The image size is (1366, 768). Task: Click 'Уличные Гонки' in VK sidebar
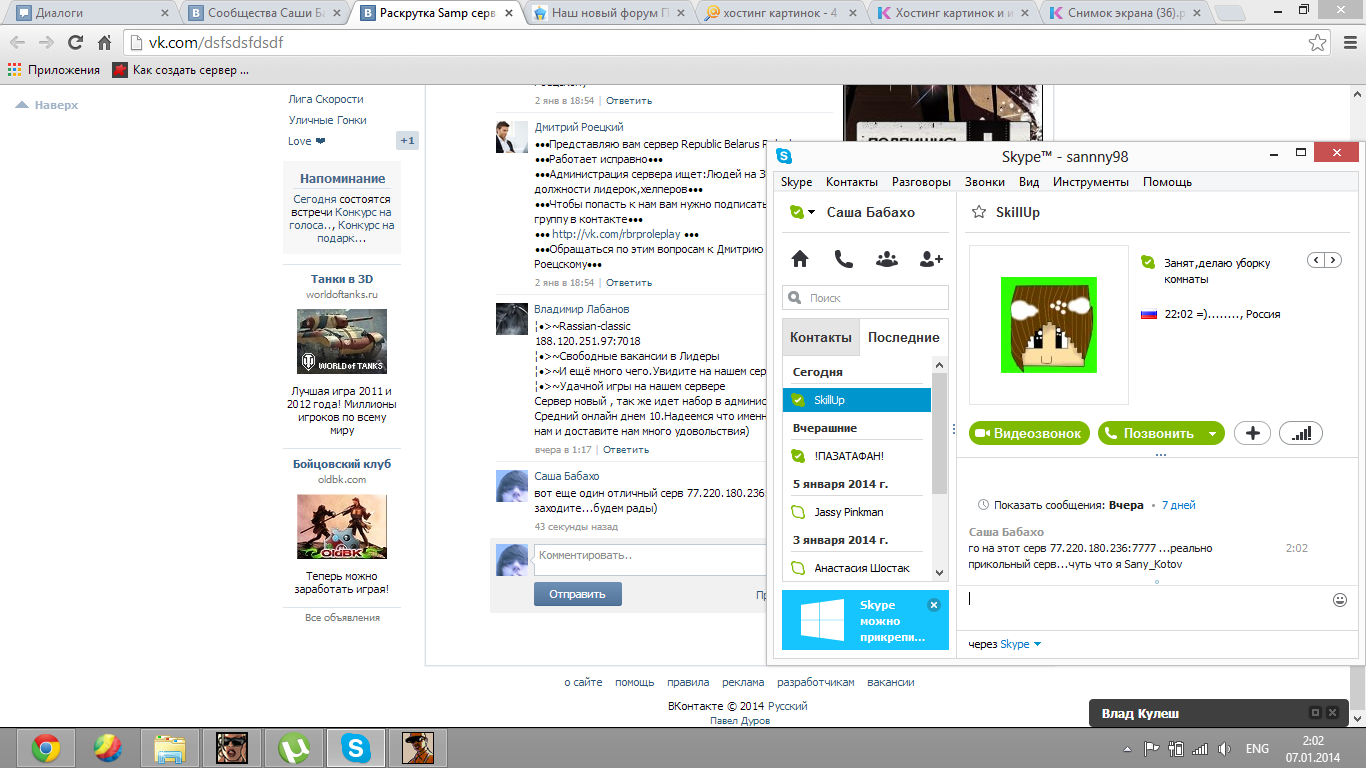point(328,120)
